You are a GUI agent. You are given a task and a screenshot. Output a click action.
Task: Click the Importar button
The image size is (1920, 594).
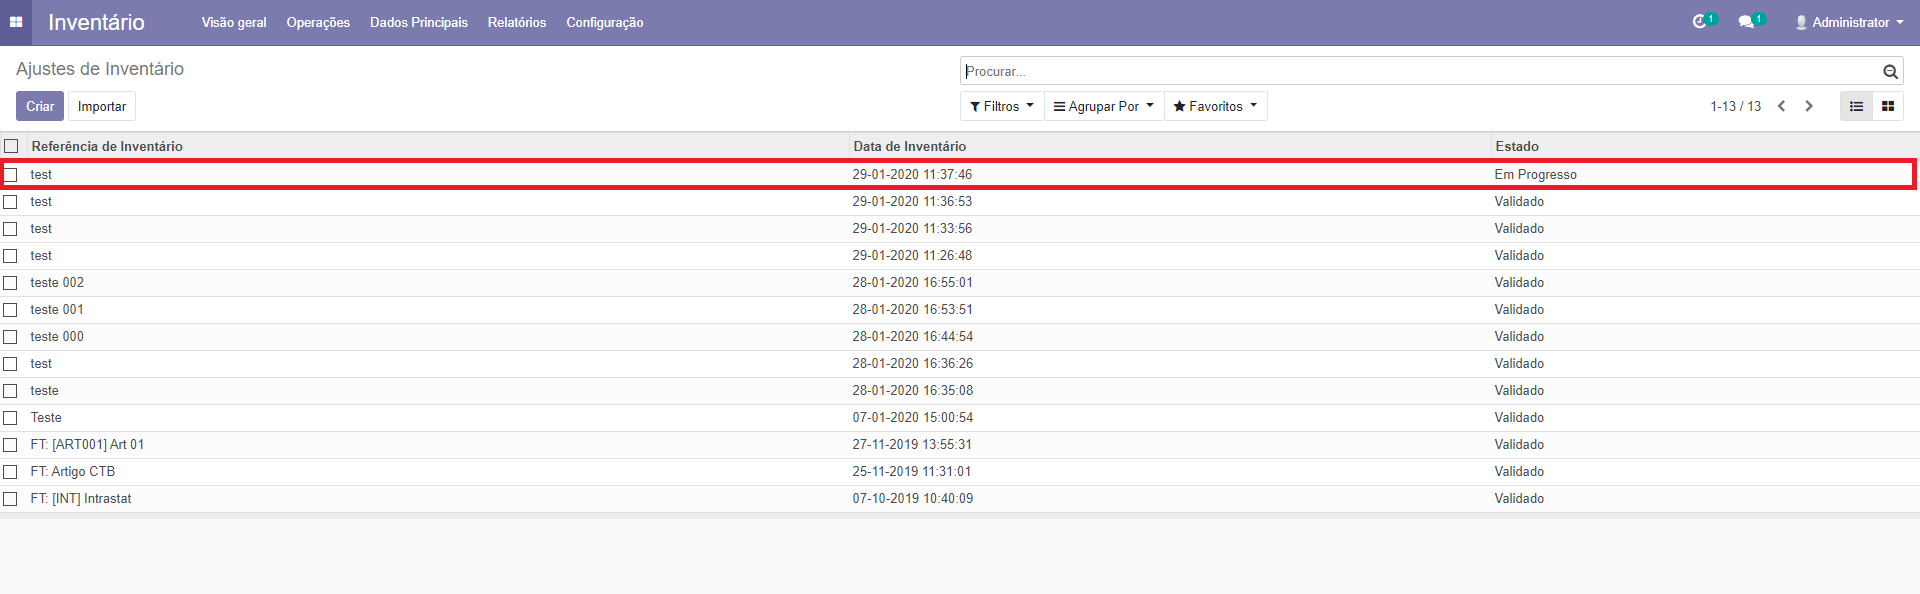pos(102,106)
